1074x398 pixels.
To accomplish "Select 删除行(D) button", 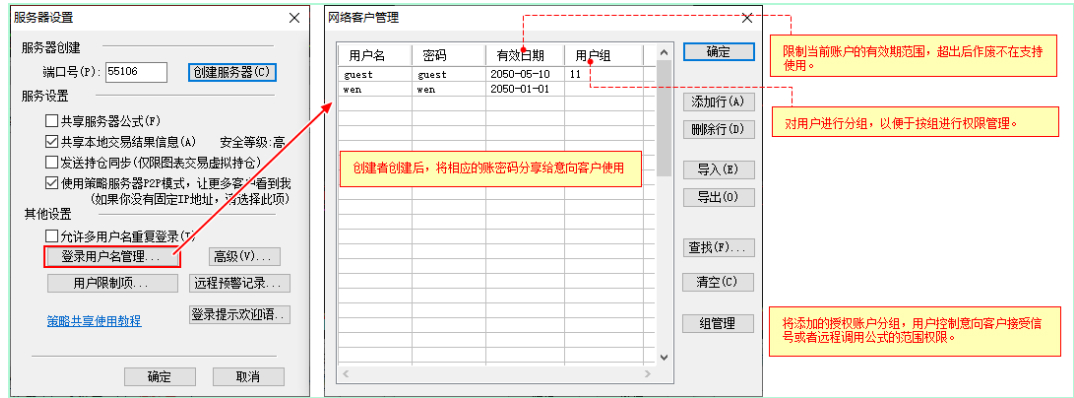I will click(x=719, y=129).
